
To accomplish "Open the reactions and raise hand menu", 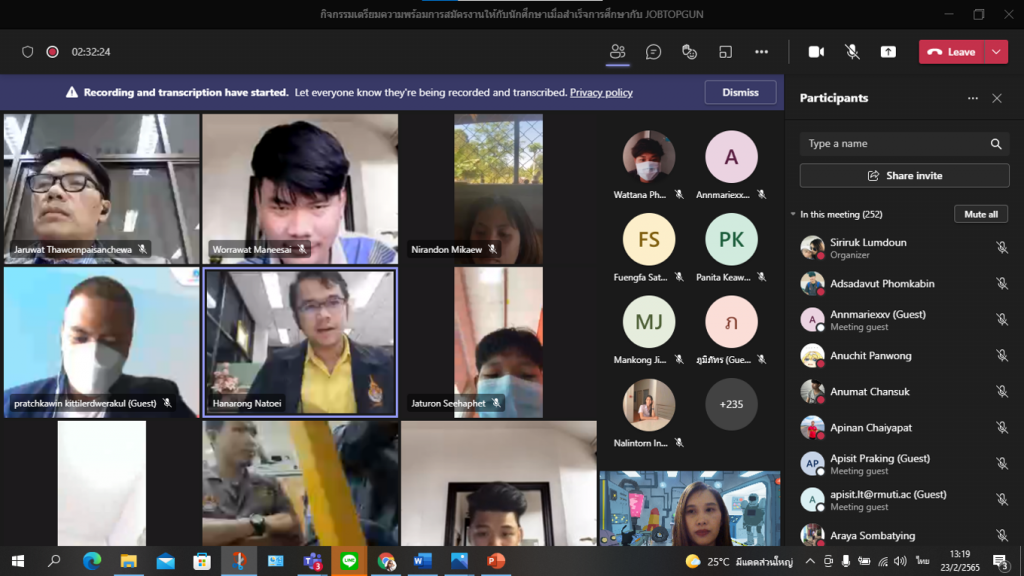I will [x=689, y=52].
